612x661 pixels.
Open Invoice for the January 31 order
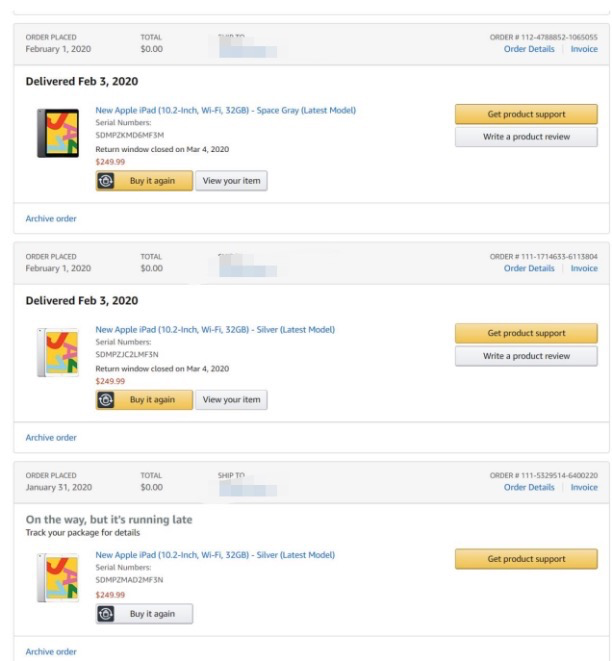584,487
